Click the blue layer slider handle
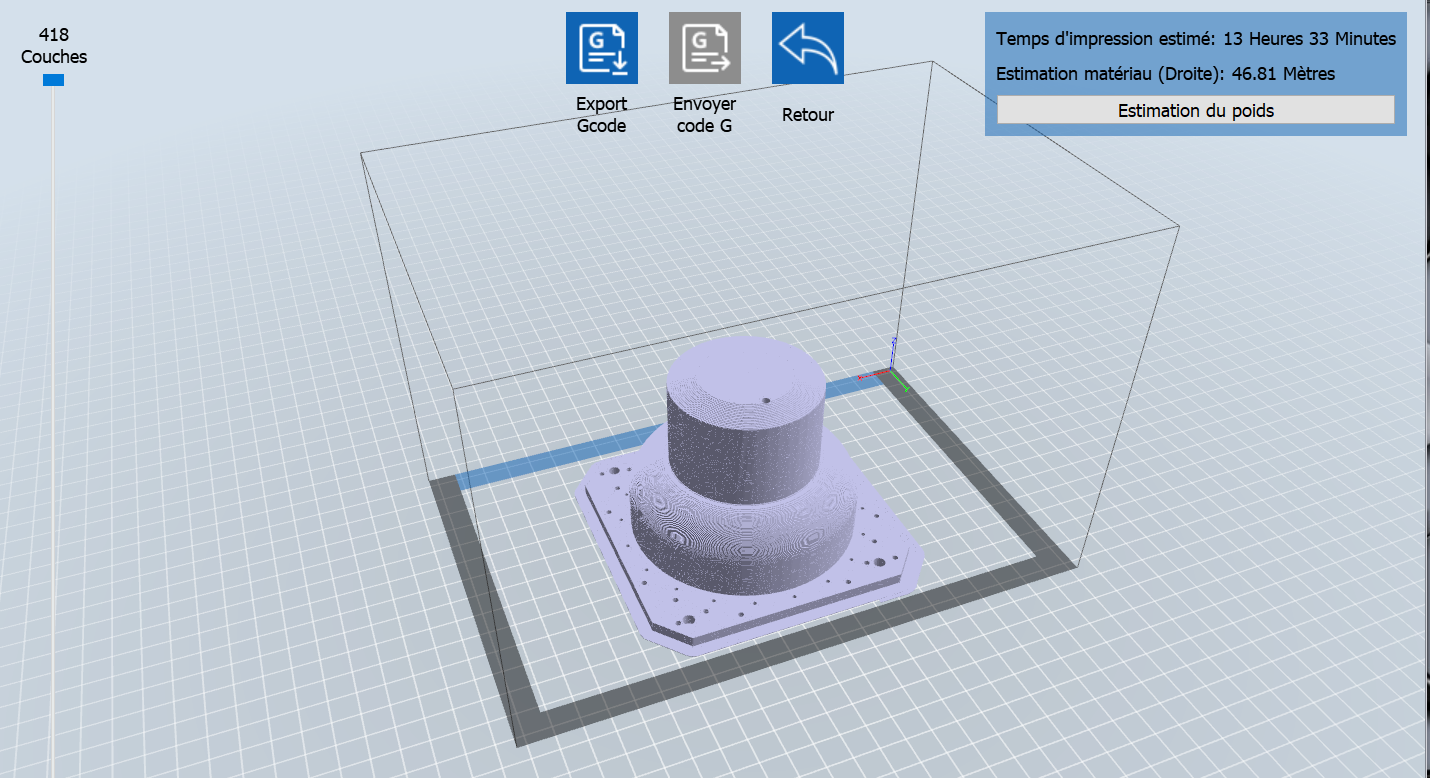 (x=54, y=80)
